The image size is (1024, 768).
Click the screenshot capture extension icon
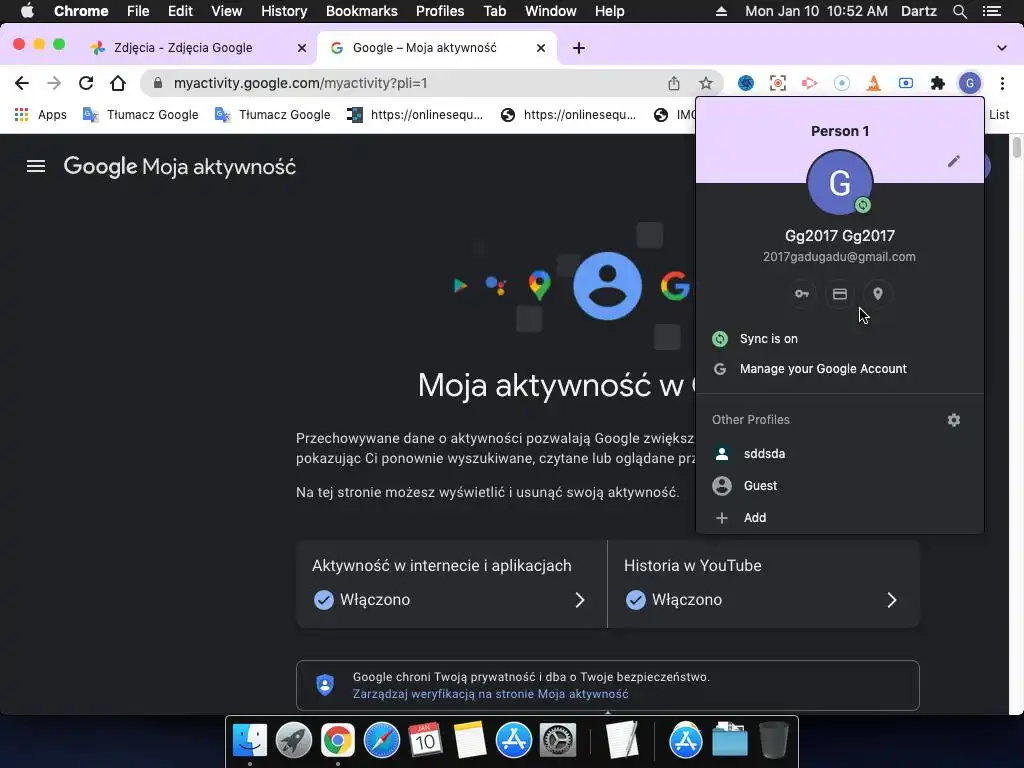tap(778, 83)
